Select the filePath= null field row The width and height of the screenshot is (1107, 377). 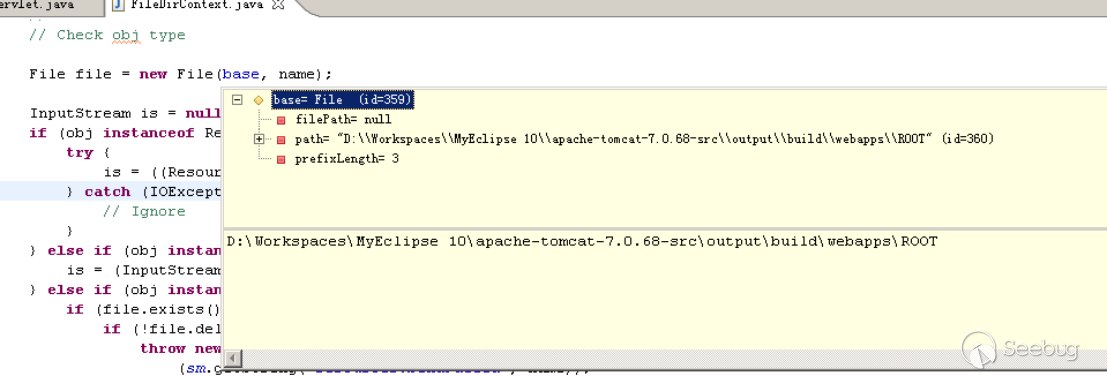click(343, 120)
